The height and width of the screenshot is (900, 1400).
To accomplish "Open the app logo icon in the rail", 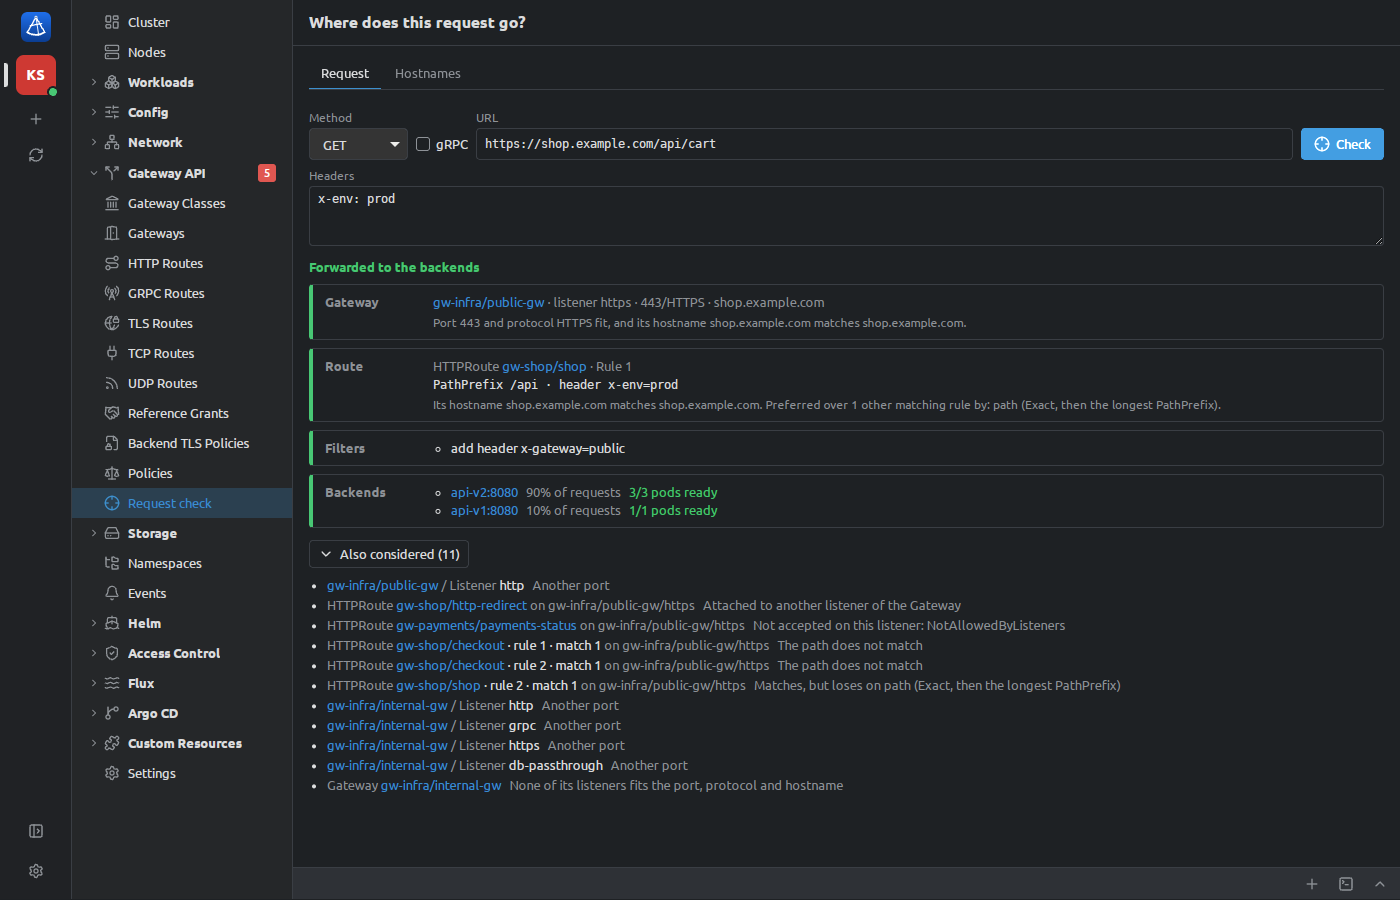I will pyautogui.click(x=36, y=27).
